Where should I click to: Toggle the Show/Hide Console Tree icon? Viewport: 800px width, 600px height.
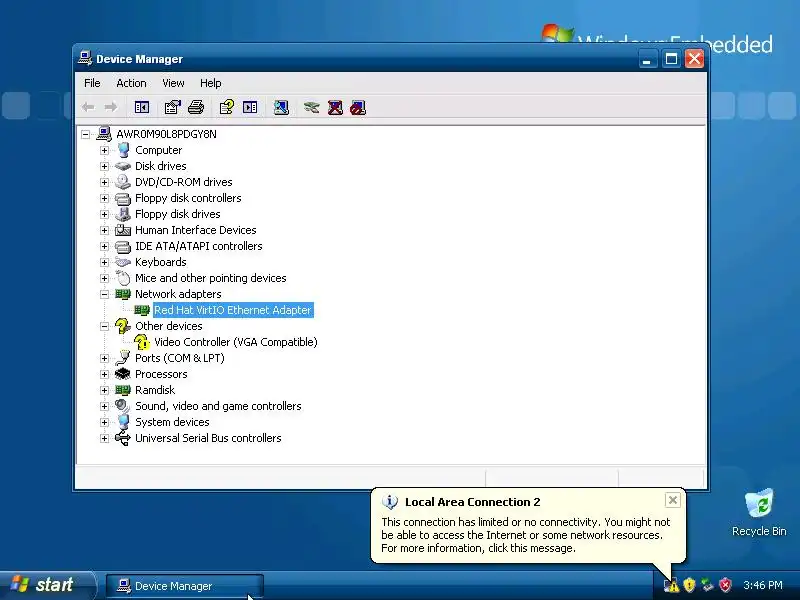(x=141, y=107)
